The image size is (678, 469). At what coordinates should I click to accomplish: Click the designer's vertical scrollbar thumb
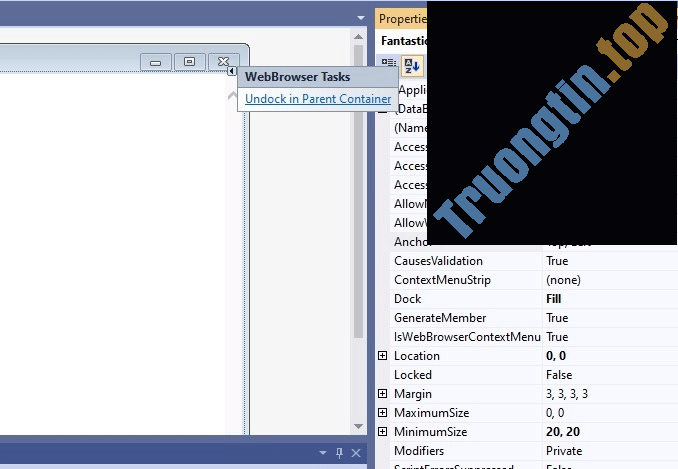[359, 200]
